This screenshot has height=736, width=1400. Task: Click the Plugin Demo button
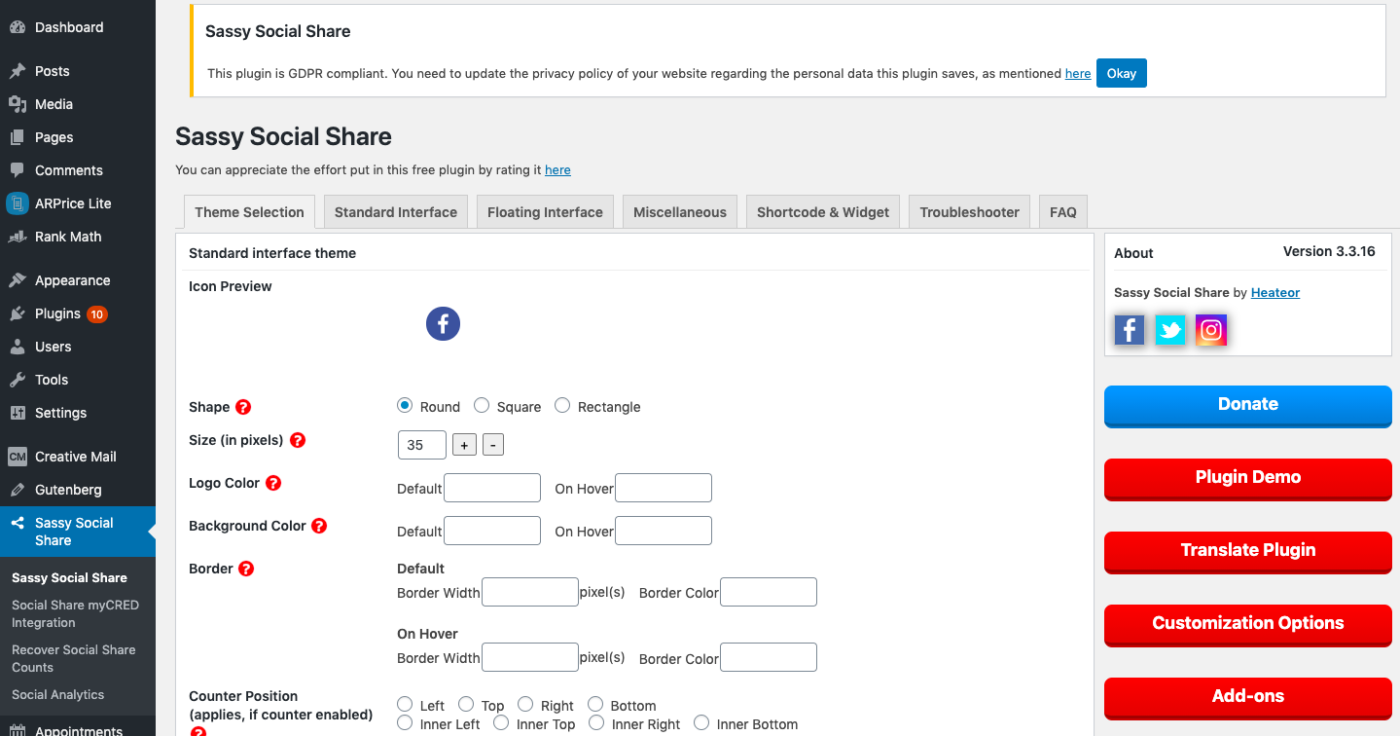(1248, 478)
